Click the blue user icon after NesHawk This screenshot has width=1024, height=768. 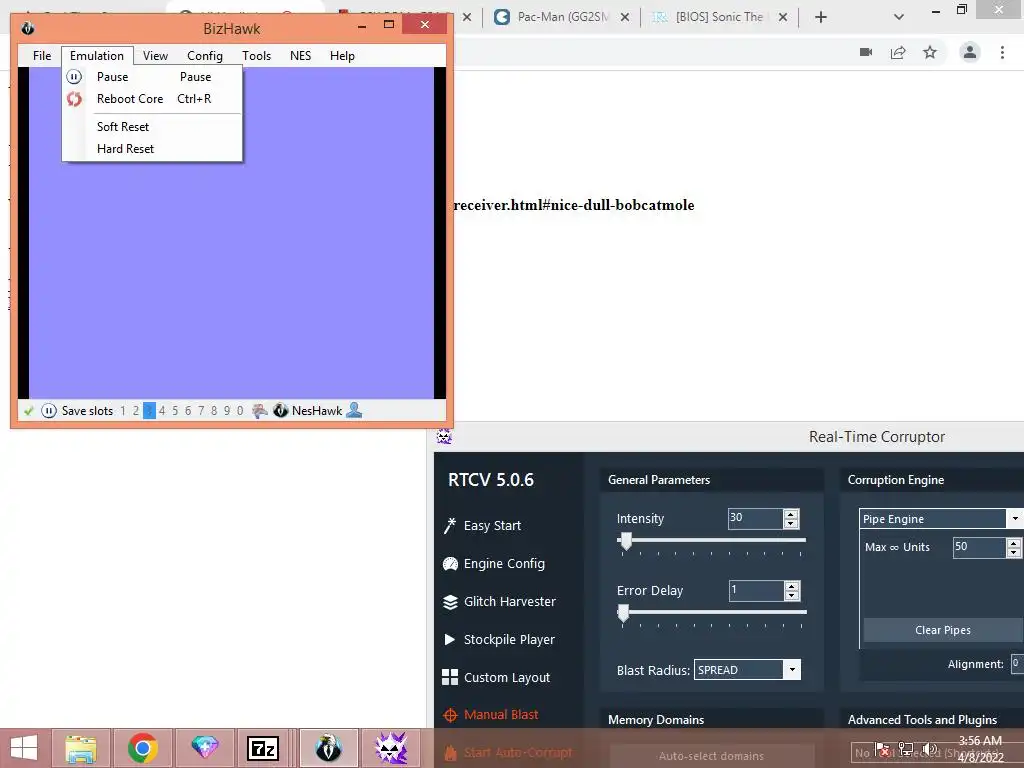[354, 410]
